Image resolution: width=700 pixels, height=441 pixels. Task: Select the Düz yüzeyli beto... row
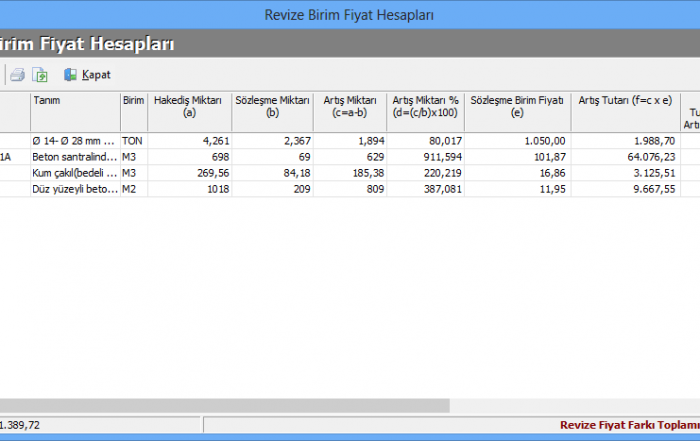(x=74, y=189)
